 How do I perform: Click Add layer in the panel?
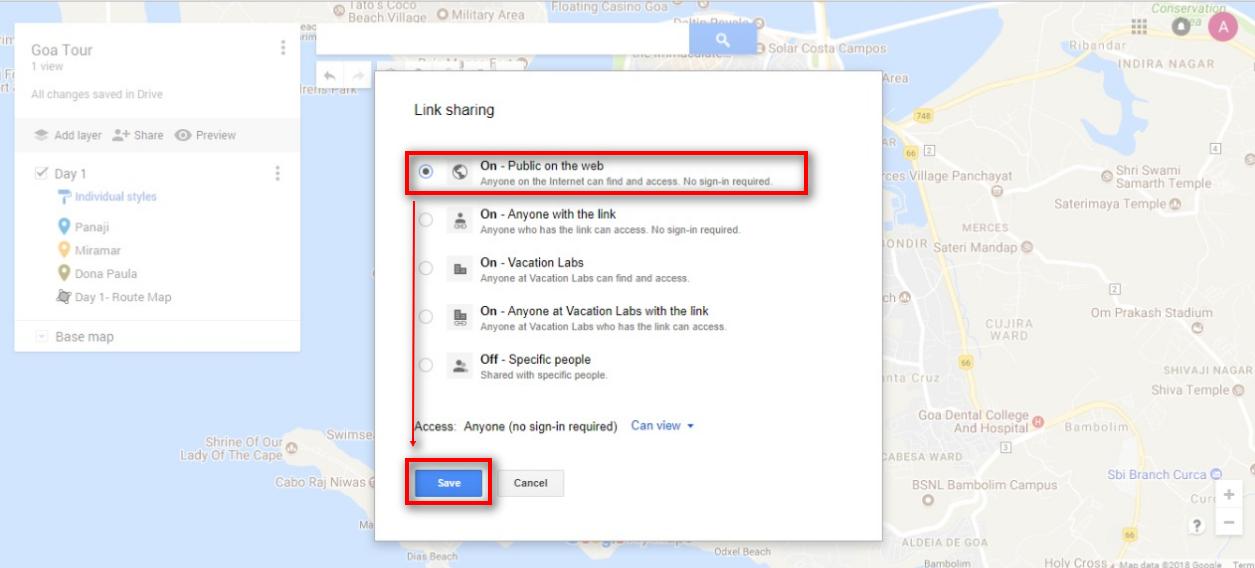click(67, 135)
